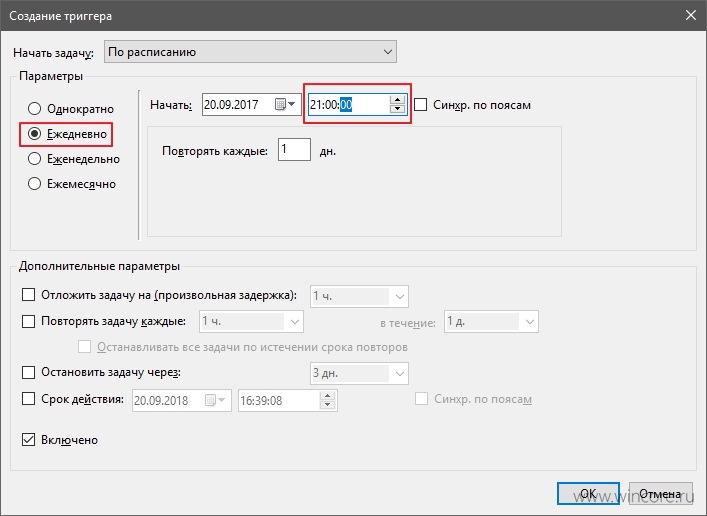707x516 pixels.
Task: Open the Начать задачу dropdown По расписанию
Action: 250,52
